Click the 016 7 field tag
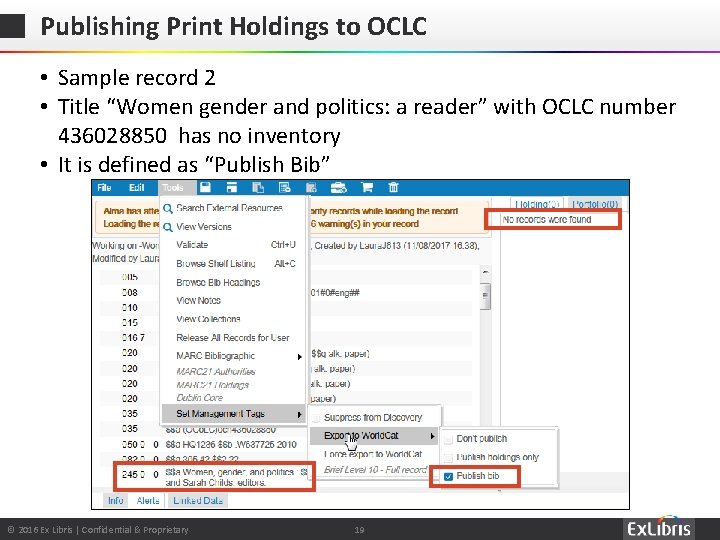The width and height of the screenshot is (720, 540). tap(133, 338)
